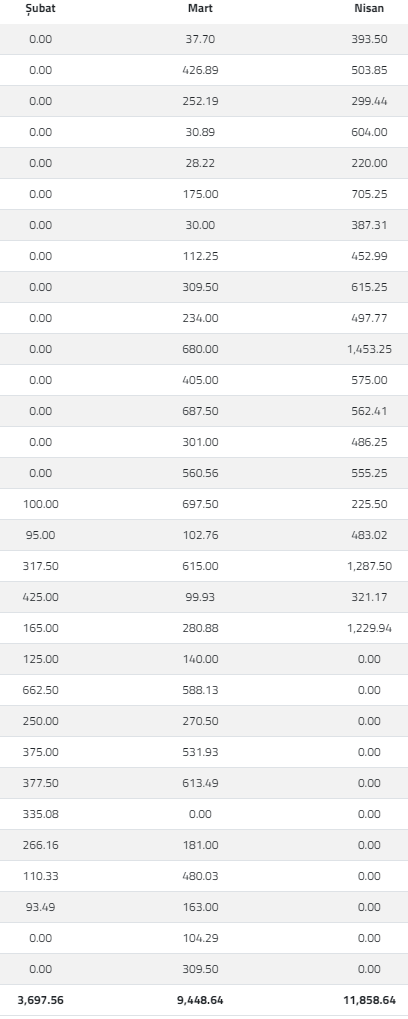Click the Nisan value 393.50
The image size is (408, 1019).
369,39
